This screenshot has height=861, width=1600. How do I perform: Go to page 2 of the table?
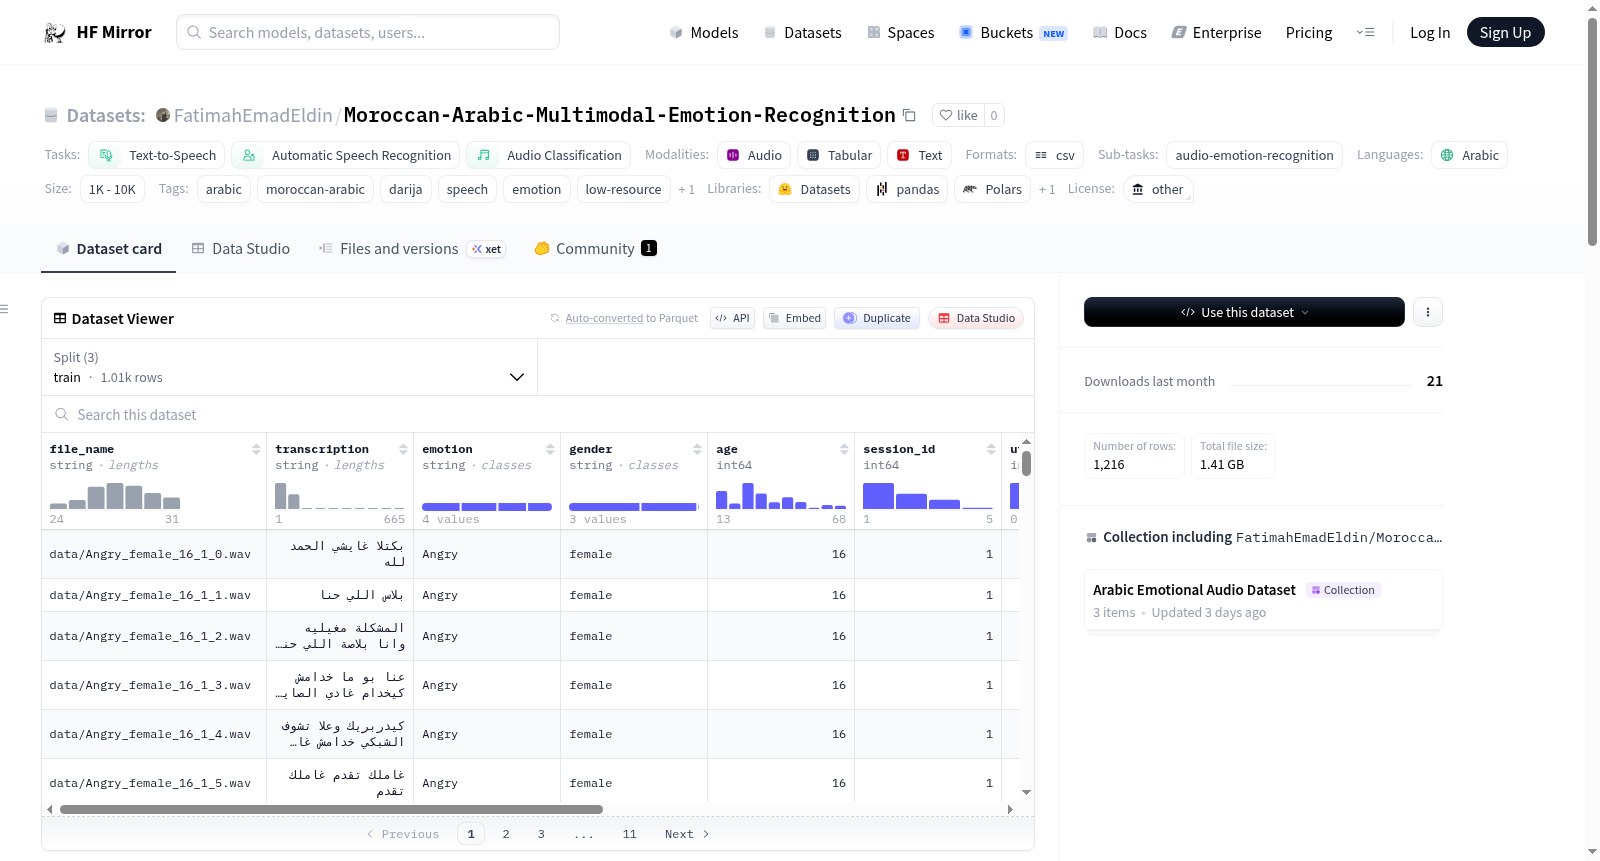pyautogui.click(x=506, y=834)
